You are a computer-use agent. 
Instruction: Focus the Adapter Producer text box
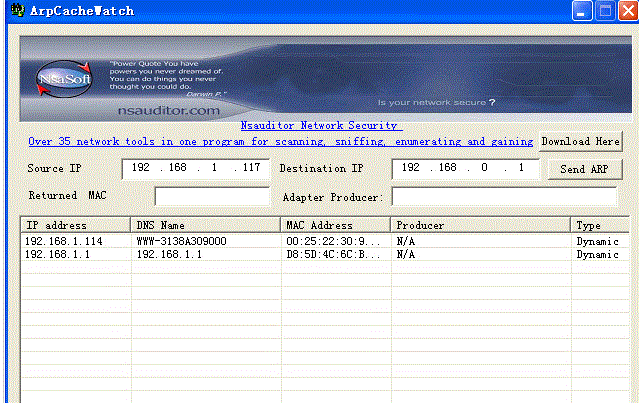point(503,197)
